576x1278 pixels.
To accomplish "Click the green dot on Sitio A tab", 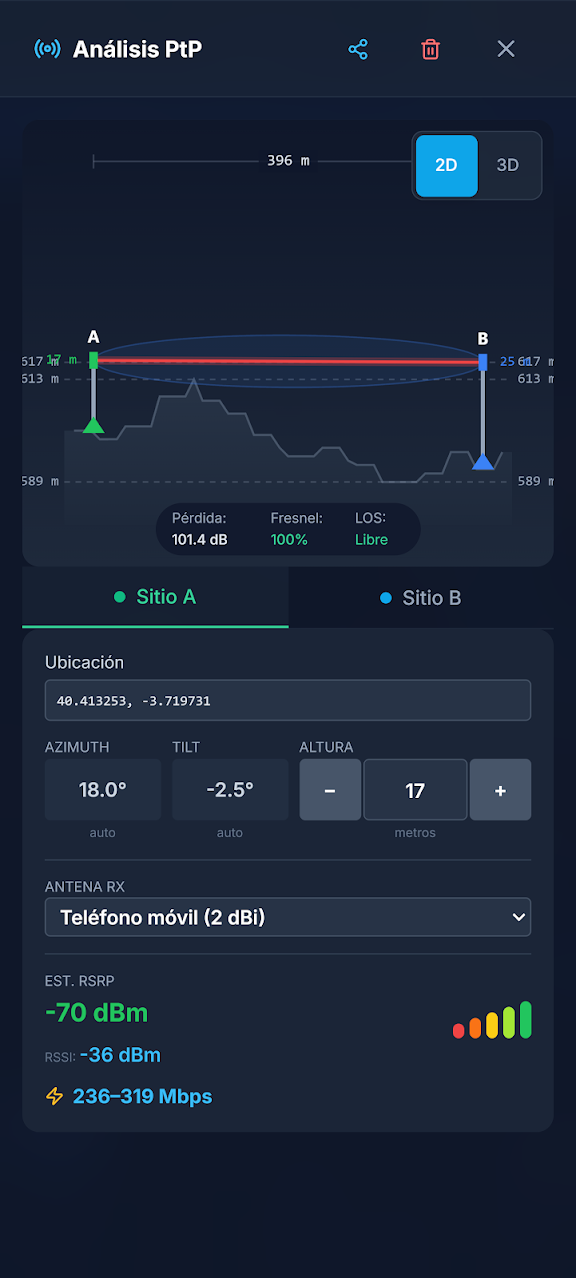I will [120, 597].
